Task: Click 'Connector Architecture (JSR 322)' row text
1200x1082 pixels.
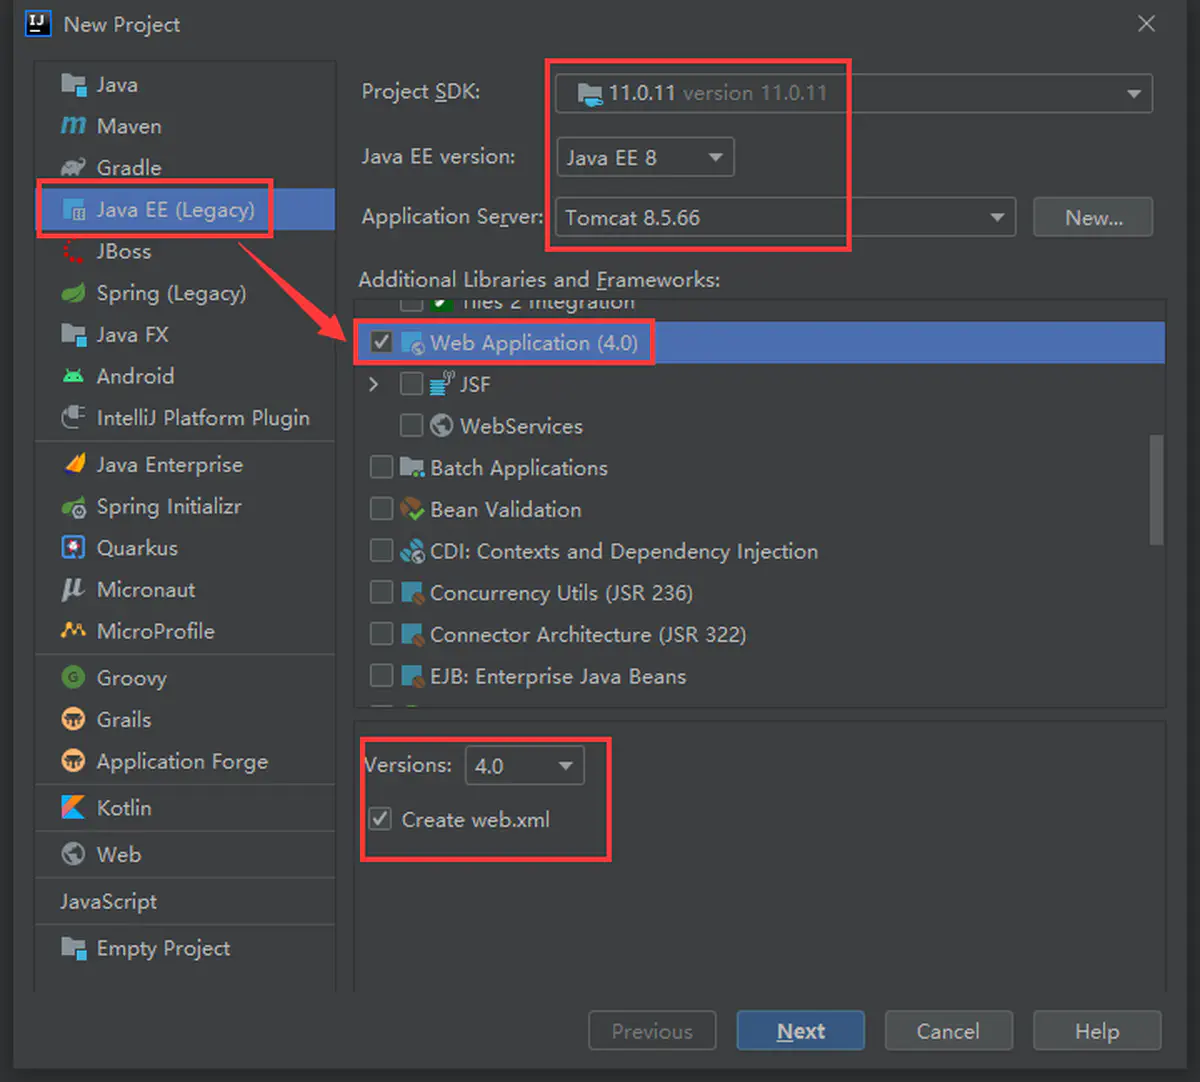Action: (x=588, y=634)
